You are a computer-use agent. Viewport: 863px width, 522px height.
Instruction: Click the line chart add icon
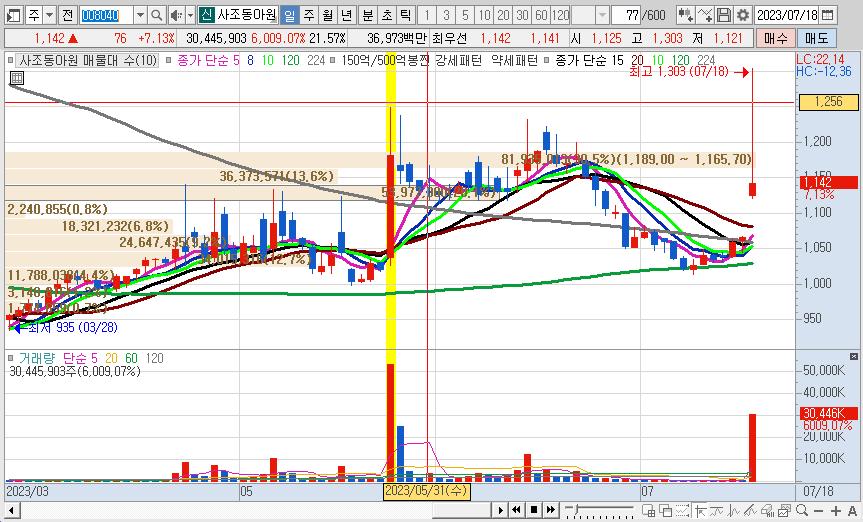[x=705, y=15]
